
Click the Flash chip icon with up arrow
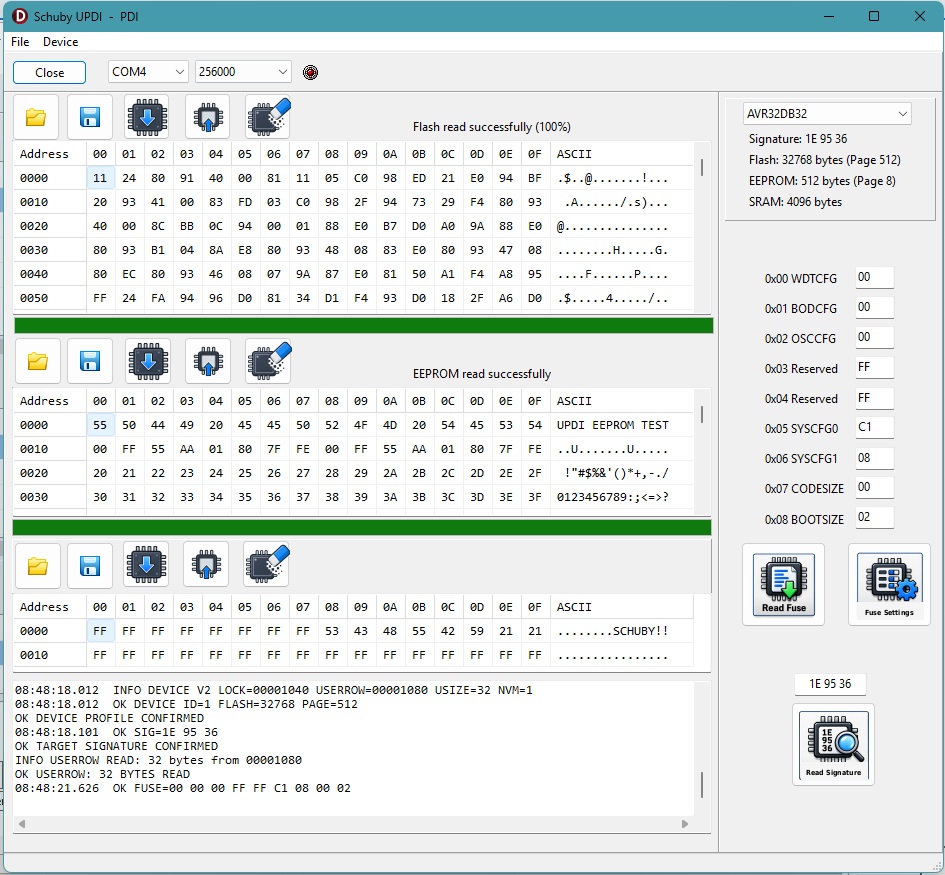pyautogui.click(x=207, y=117)
